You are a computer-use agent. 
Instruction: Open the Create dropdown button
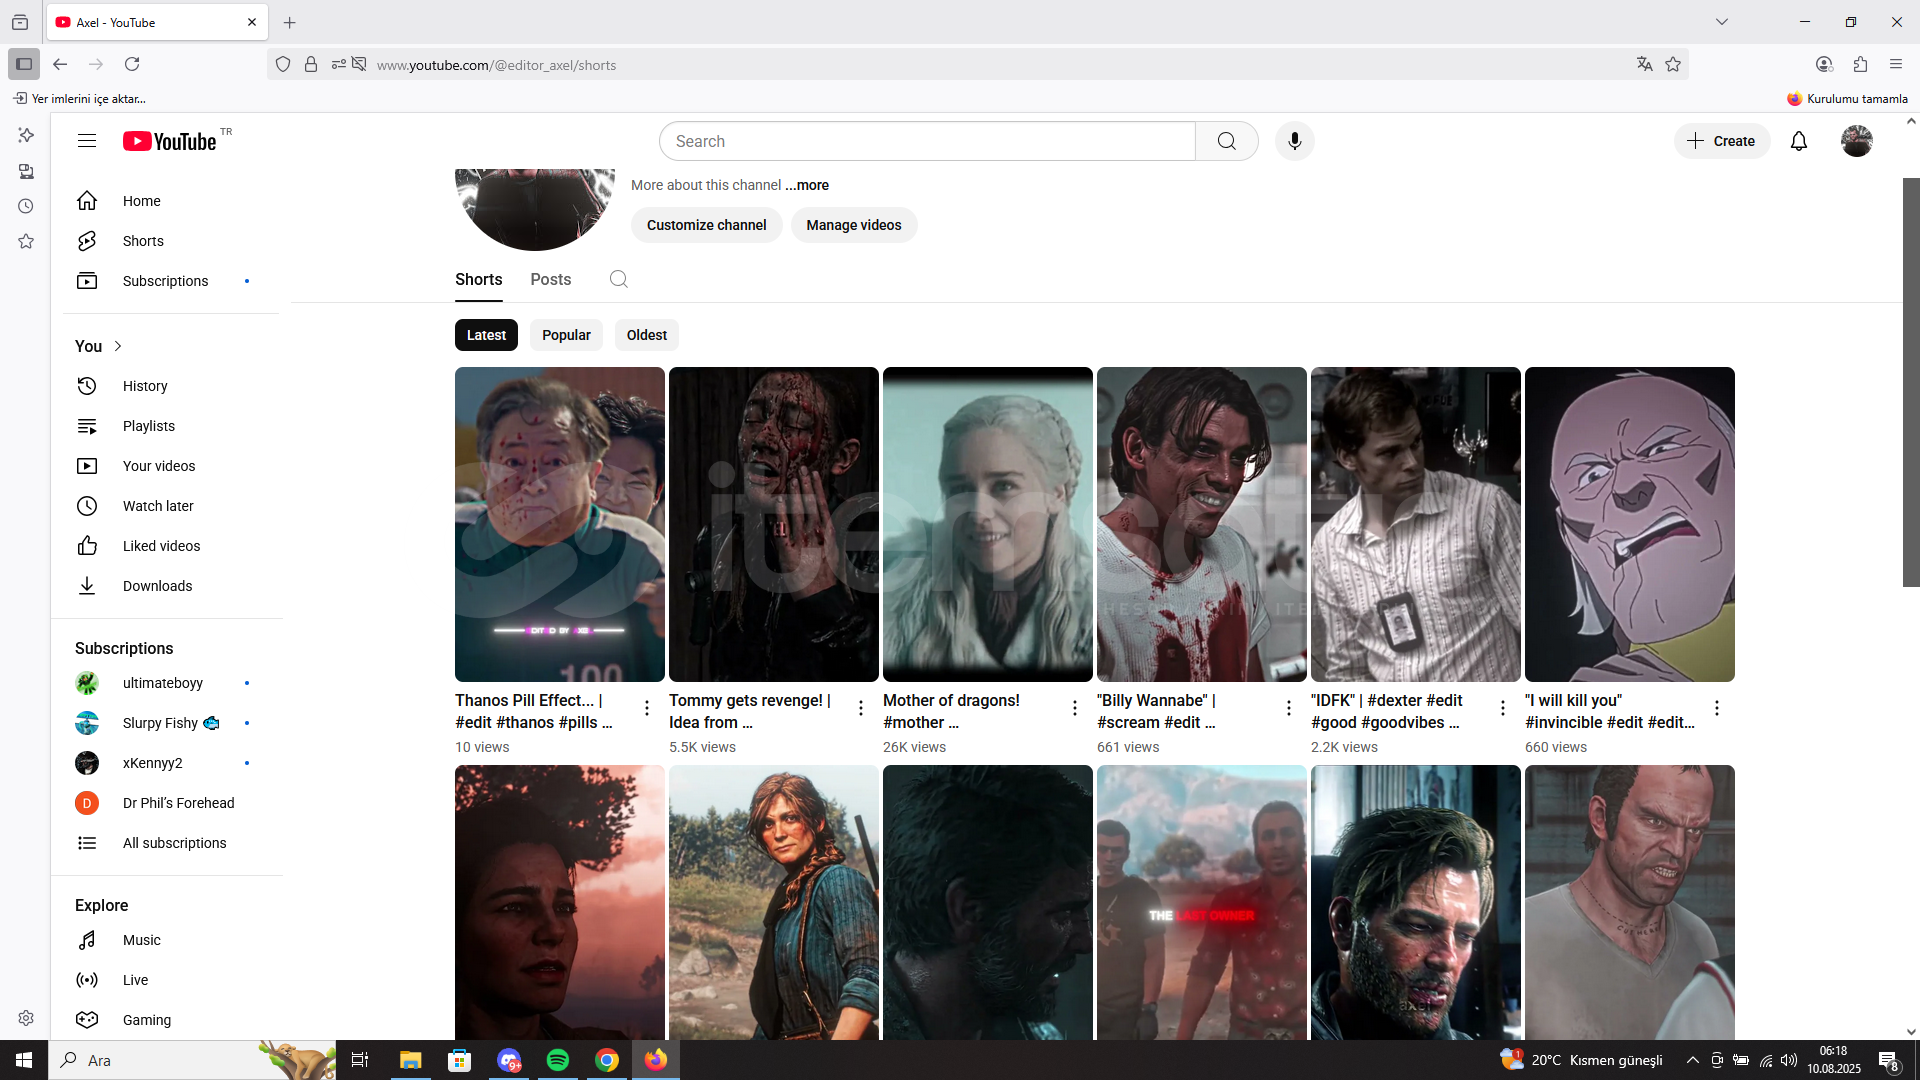(1722, 141)
